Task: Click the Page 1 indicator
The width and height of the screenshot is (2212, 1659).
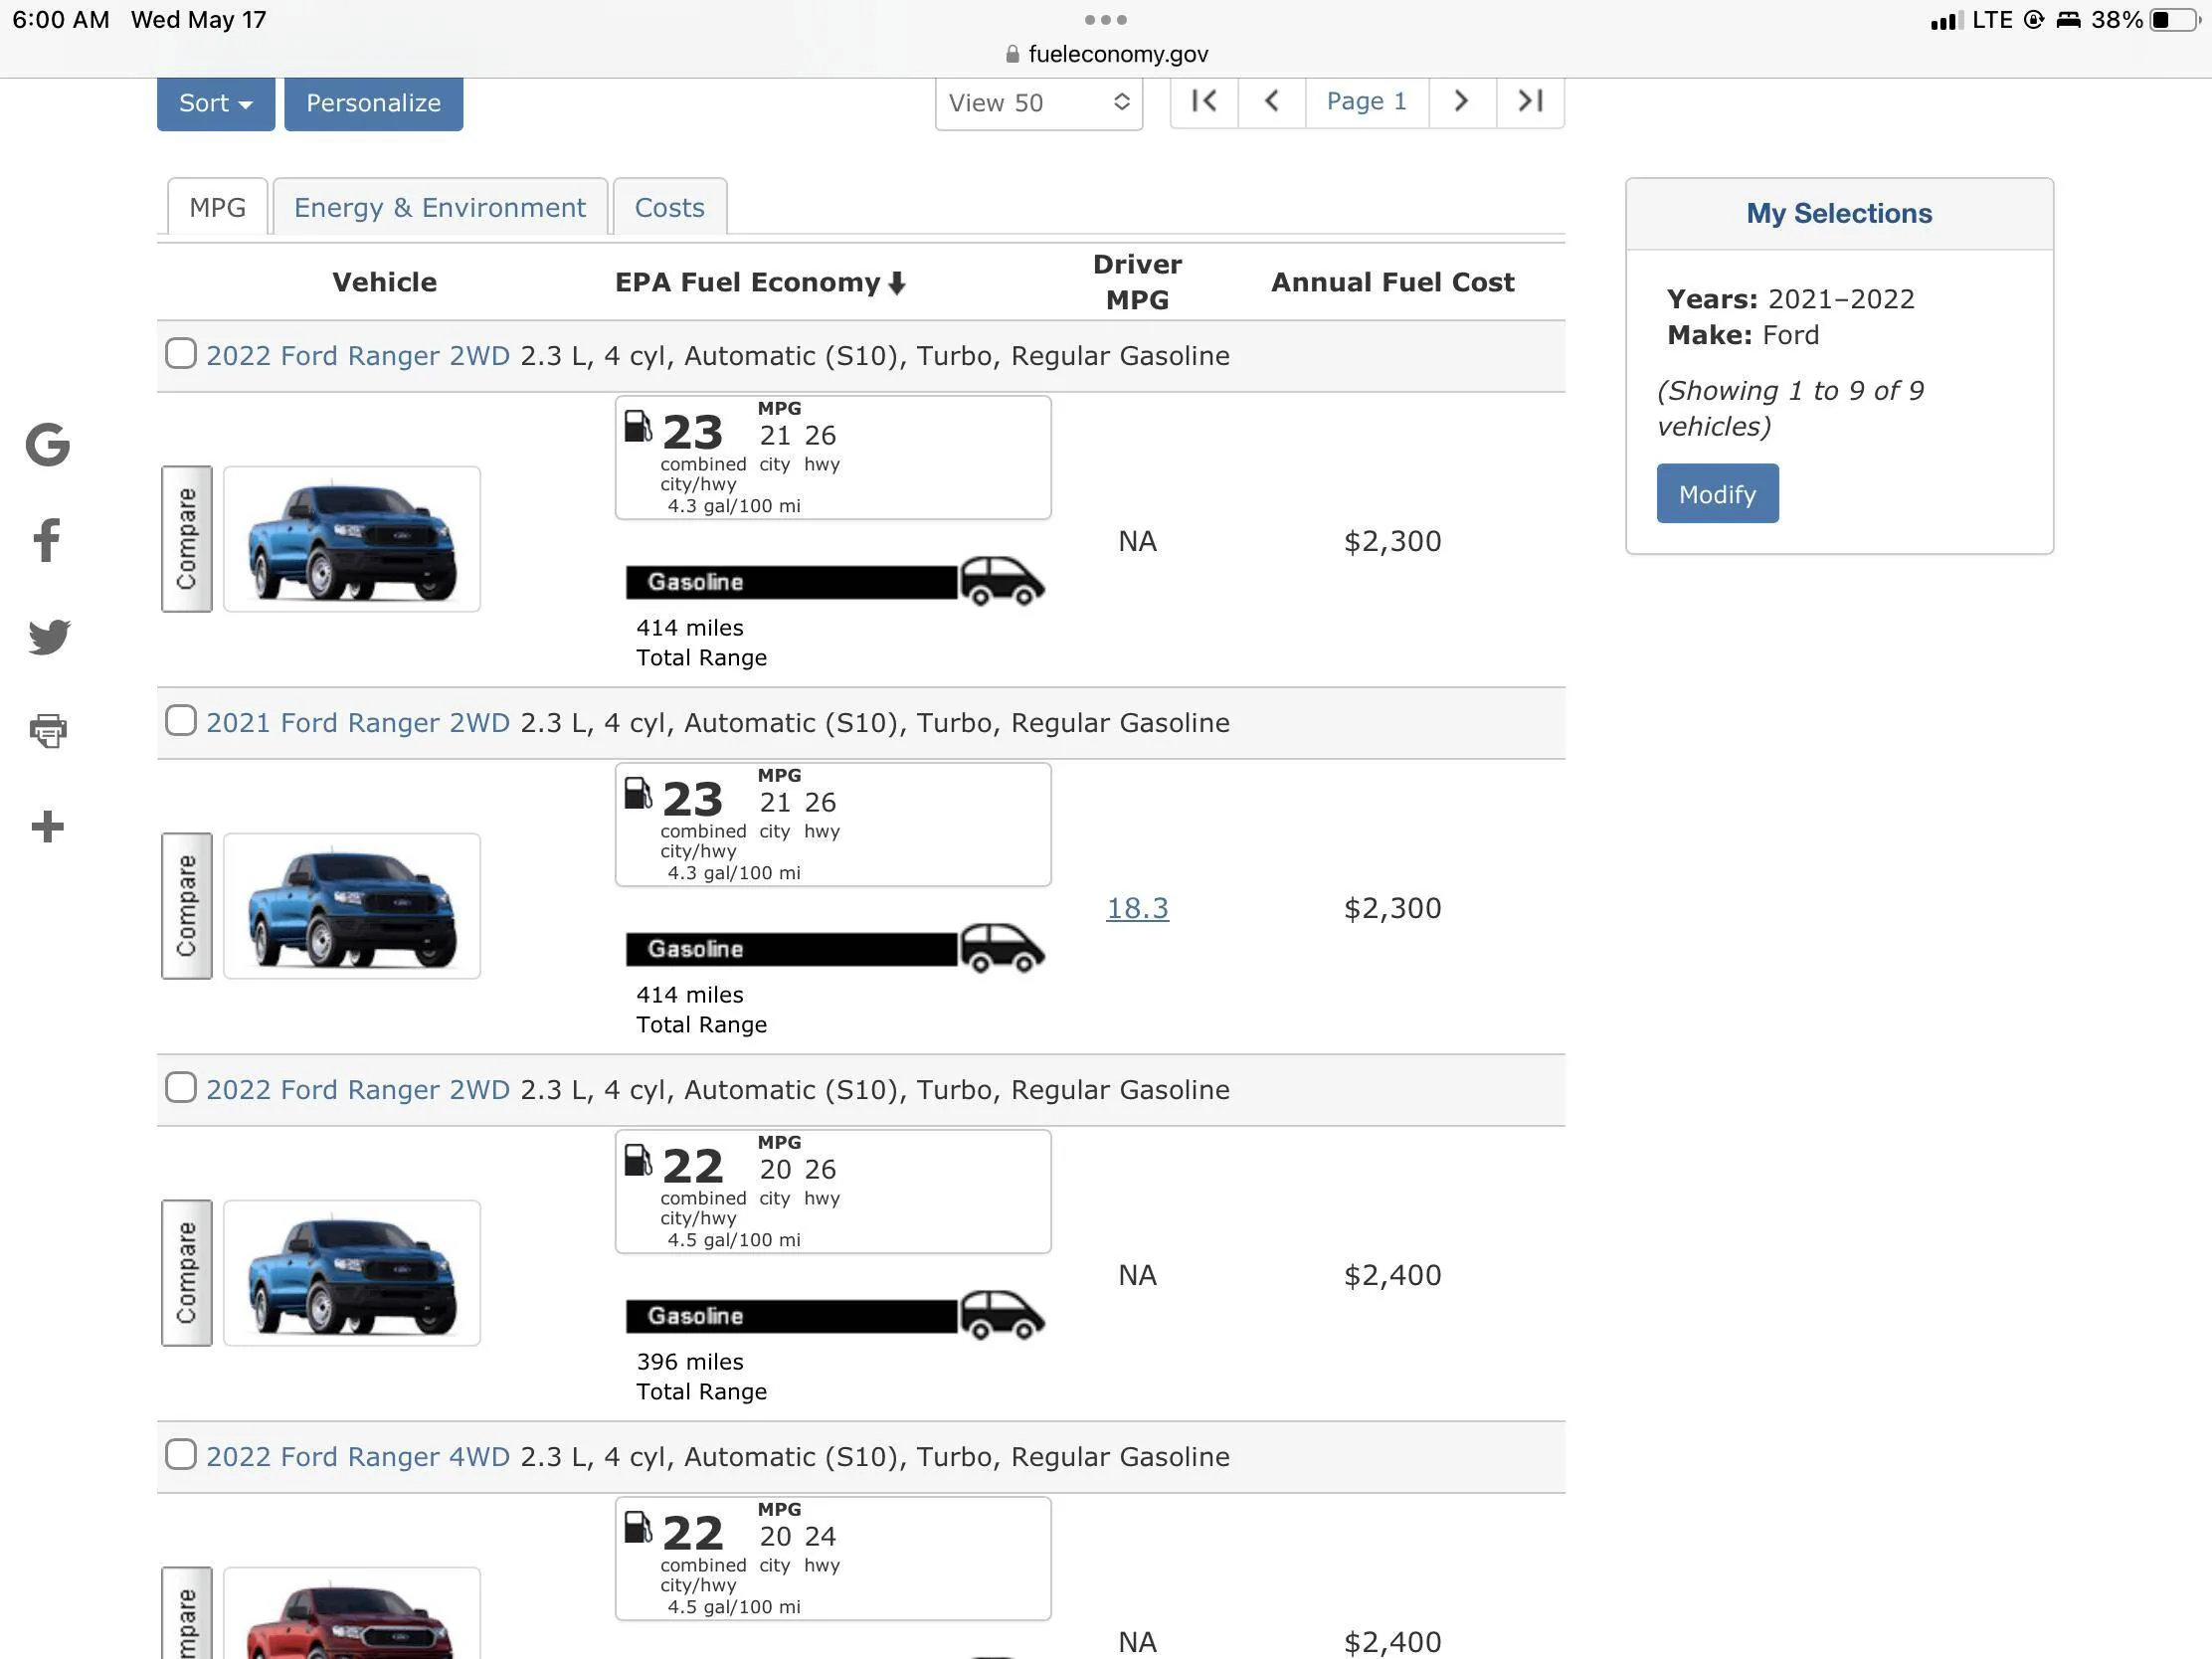Action: click(1367, 101)
